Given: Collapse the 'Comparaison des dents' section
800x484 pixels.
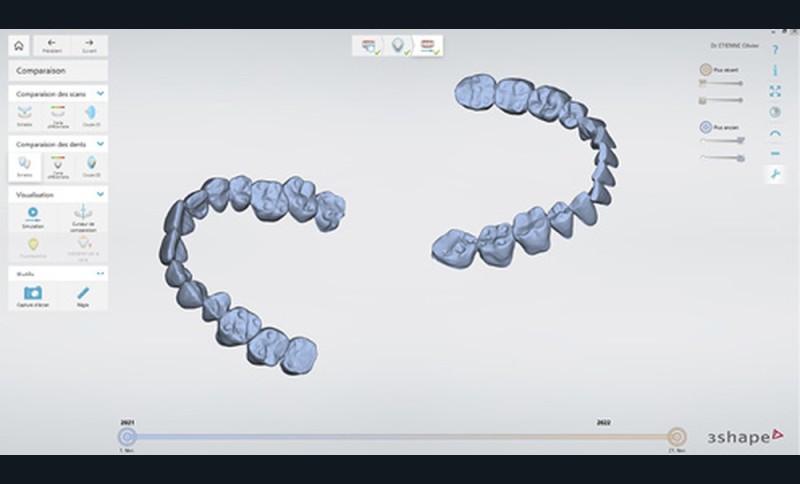Looking at the screenshot, I should tap(101, 144).
